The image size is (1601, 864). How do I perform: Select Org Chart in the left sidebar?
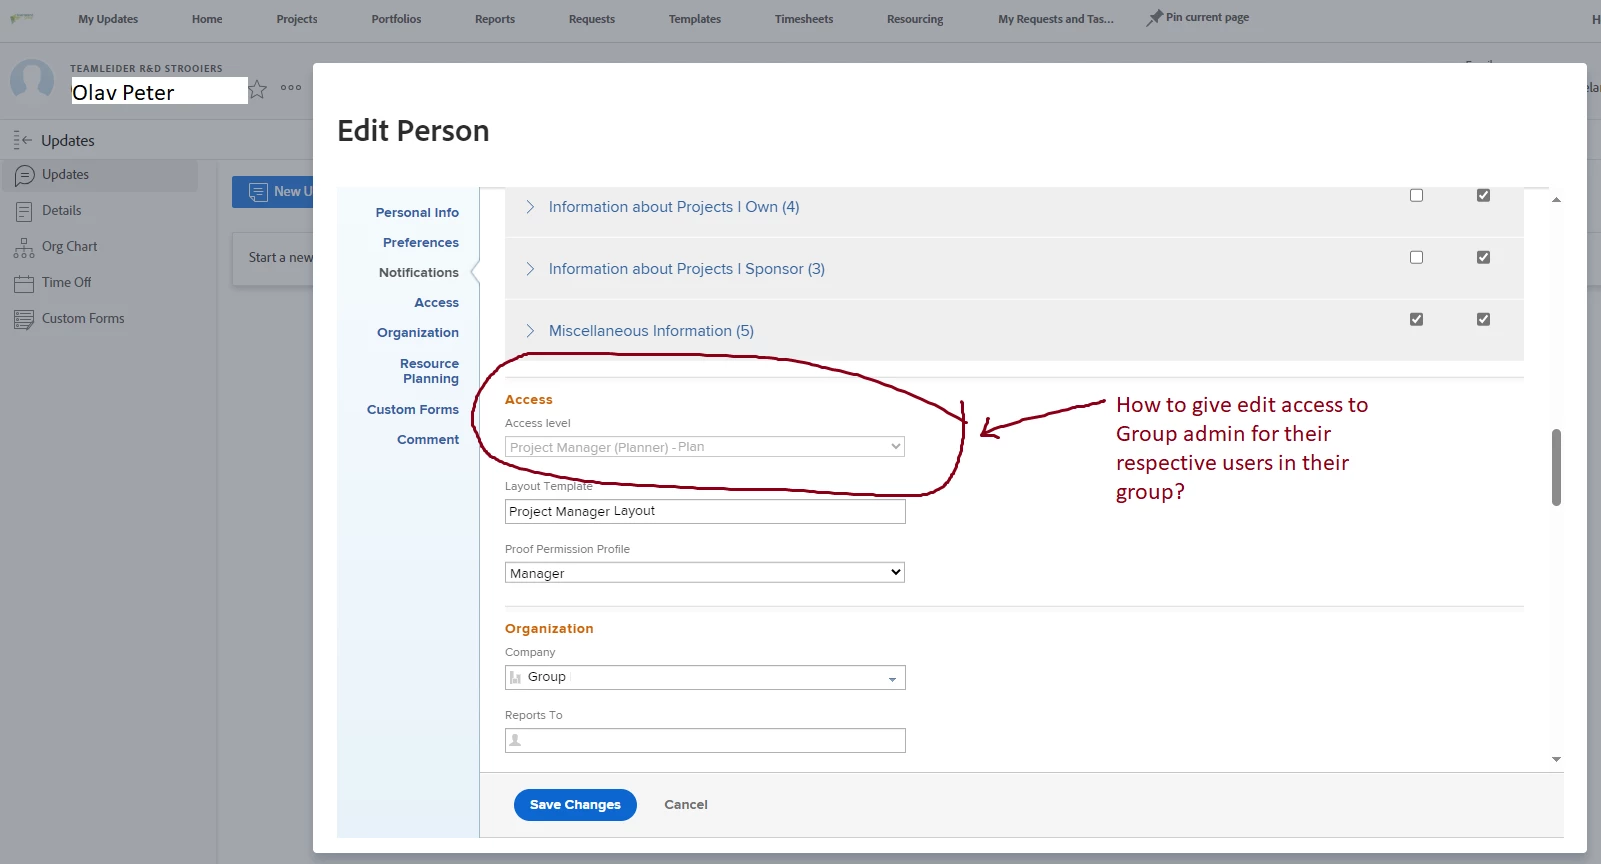69,247
